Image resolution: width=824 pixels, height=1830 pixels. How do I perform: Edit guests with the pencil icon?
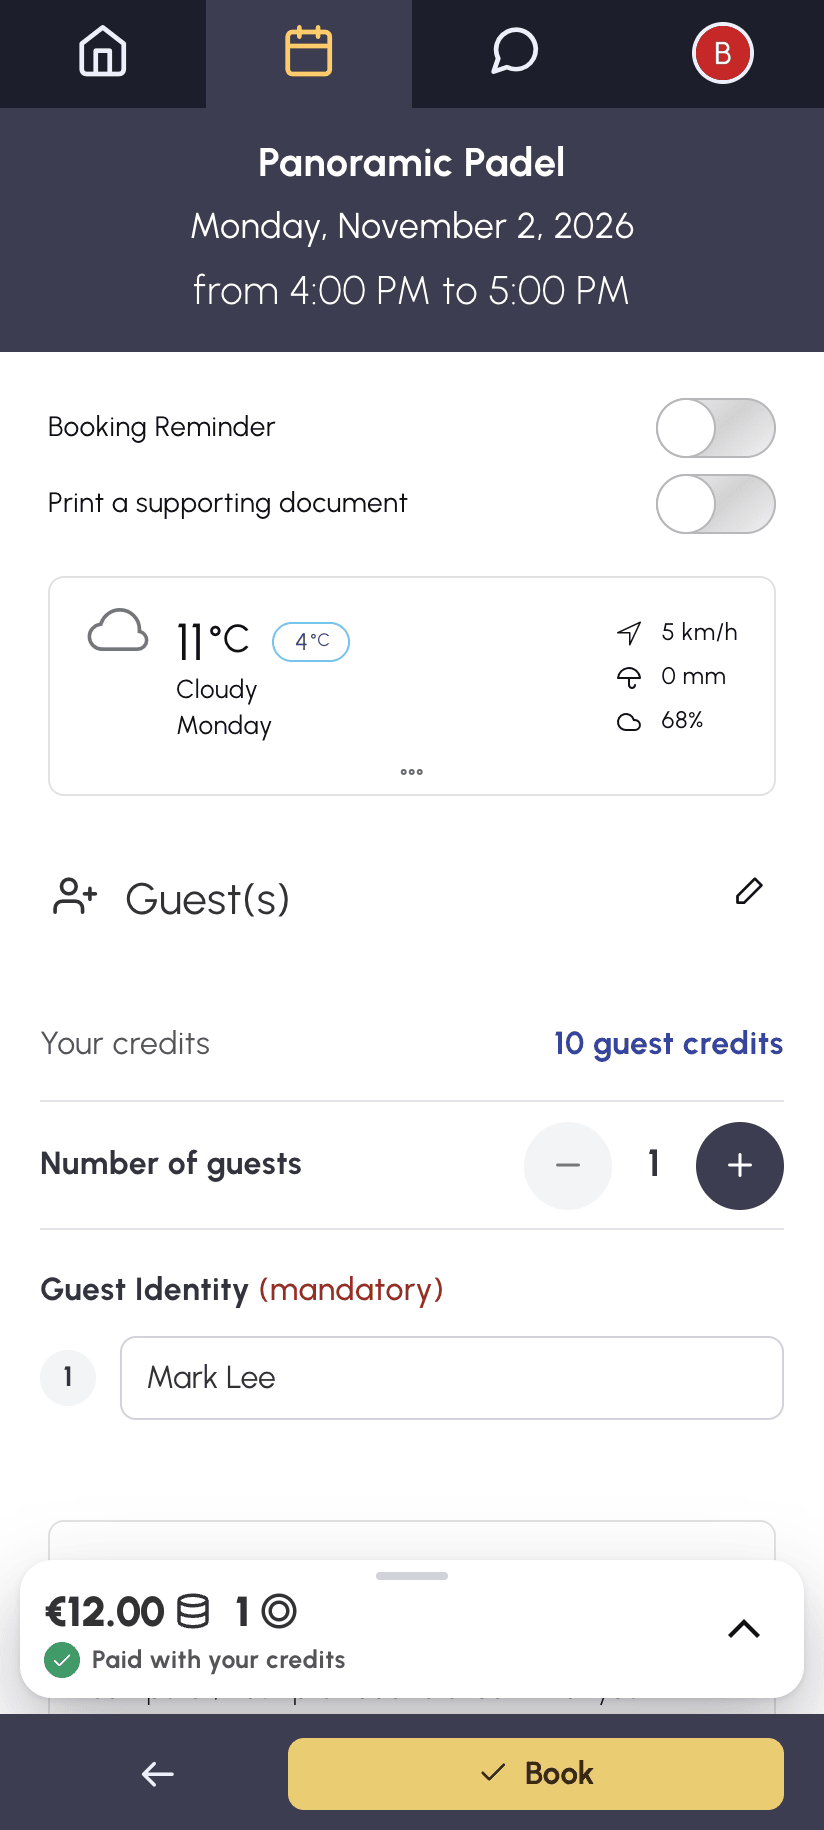tap(749, 891)
